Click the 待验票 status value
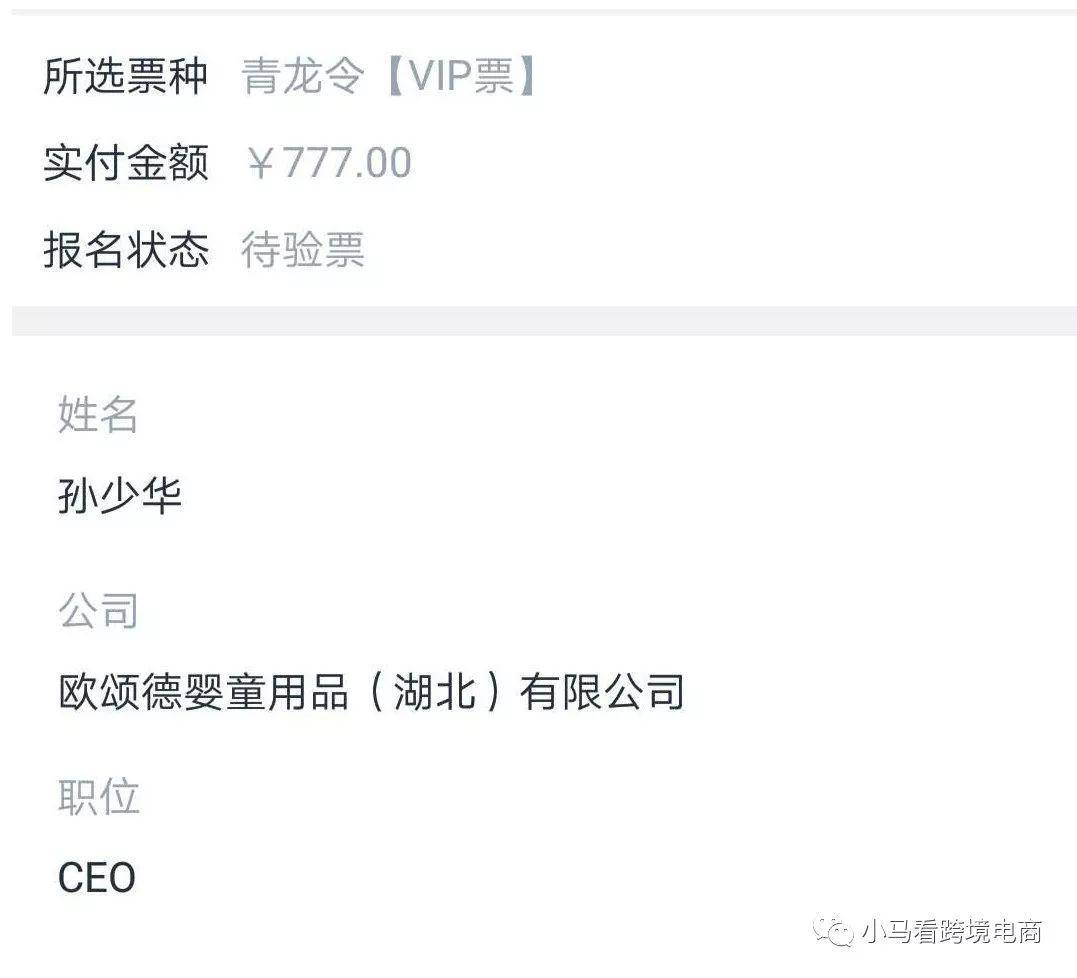The height and width of the screenshot is (978, 1077). (x=302, y=249)
